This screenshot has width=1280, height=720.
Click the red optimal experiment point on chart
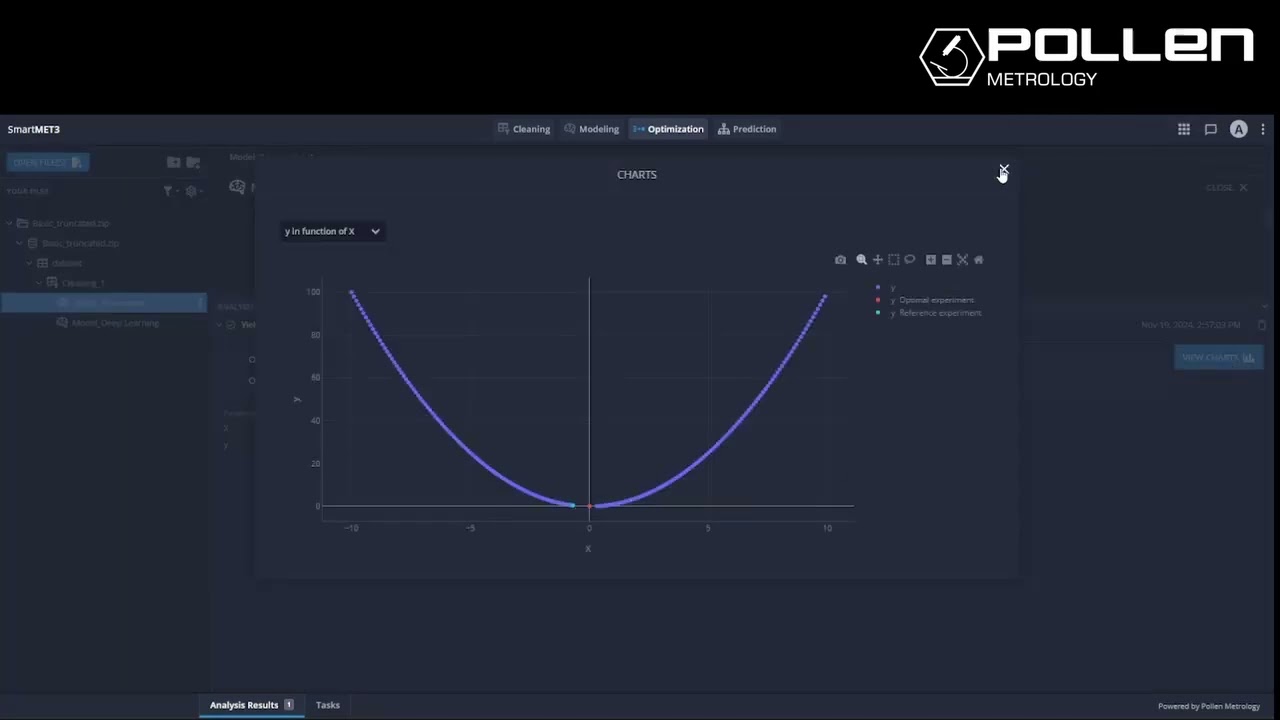click(x=589, y=506)
